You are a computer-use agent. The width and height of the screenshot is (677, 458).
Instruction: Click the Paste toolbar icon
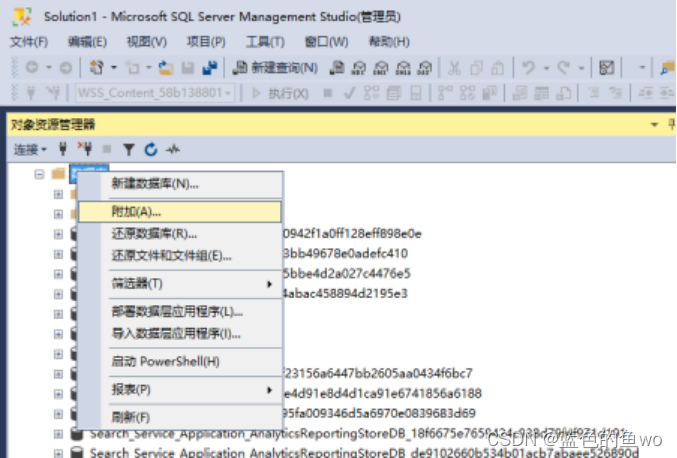498,68
